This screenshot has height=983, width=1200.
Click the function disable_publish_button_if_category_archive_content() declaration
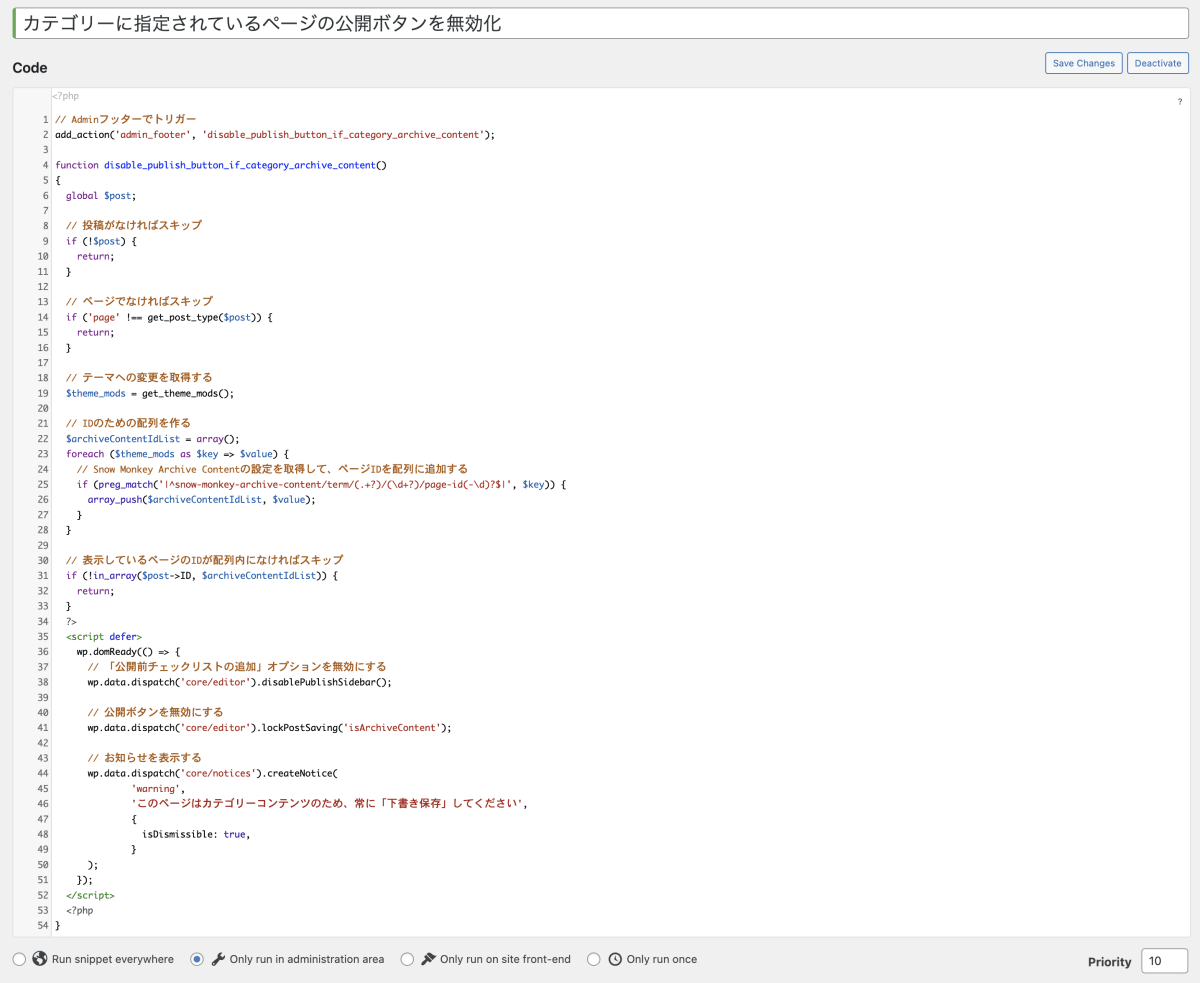[221, 165]
